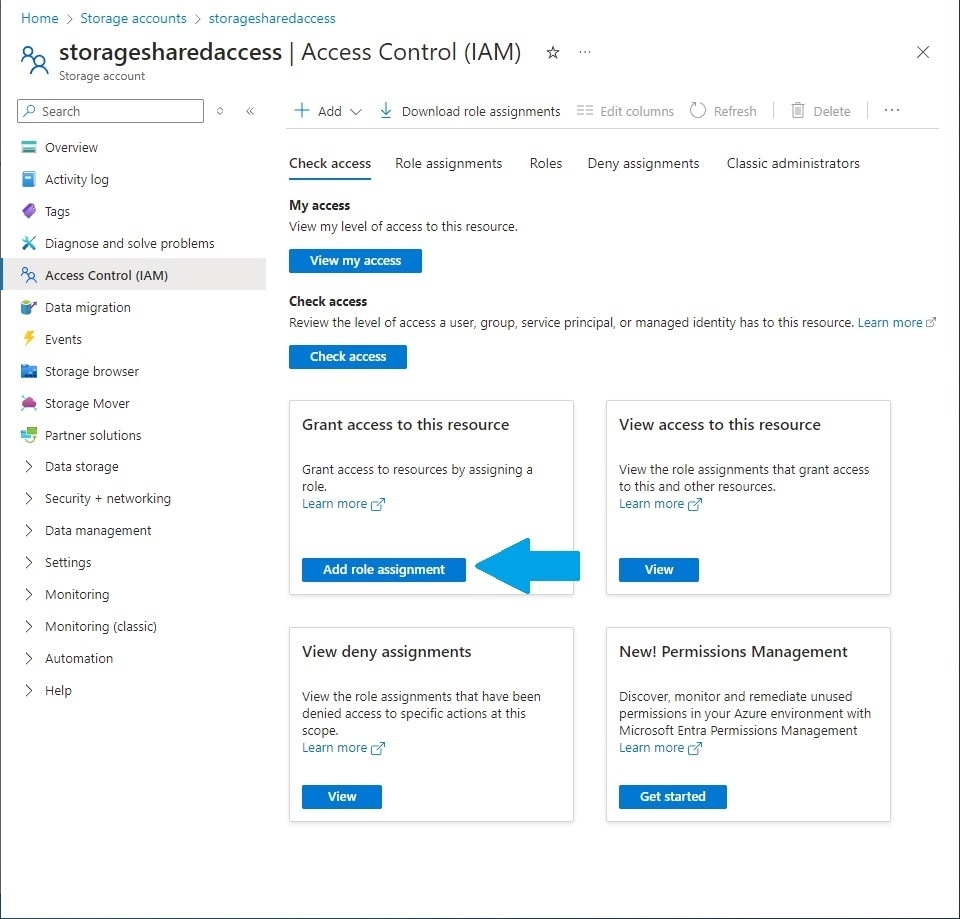Focus the sidebar Search field

tap(110, 111)
